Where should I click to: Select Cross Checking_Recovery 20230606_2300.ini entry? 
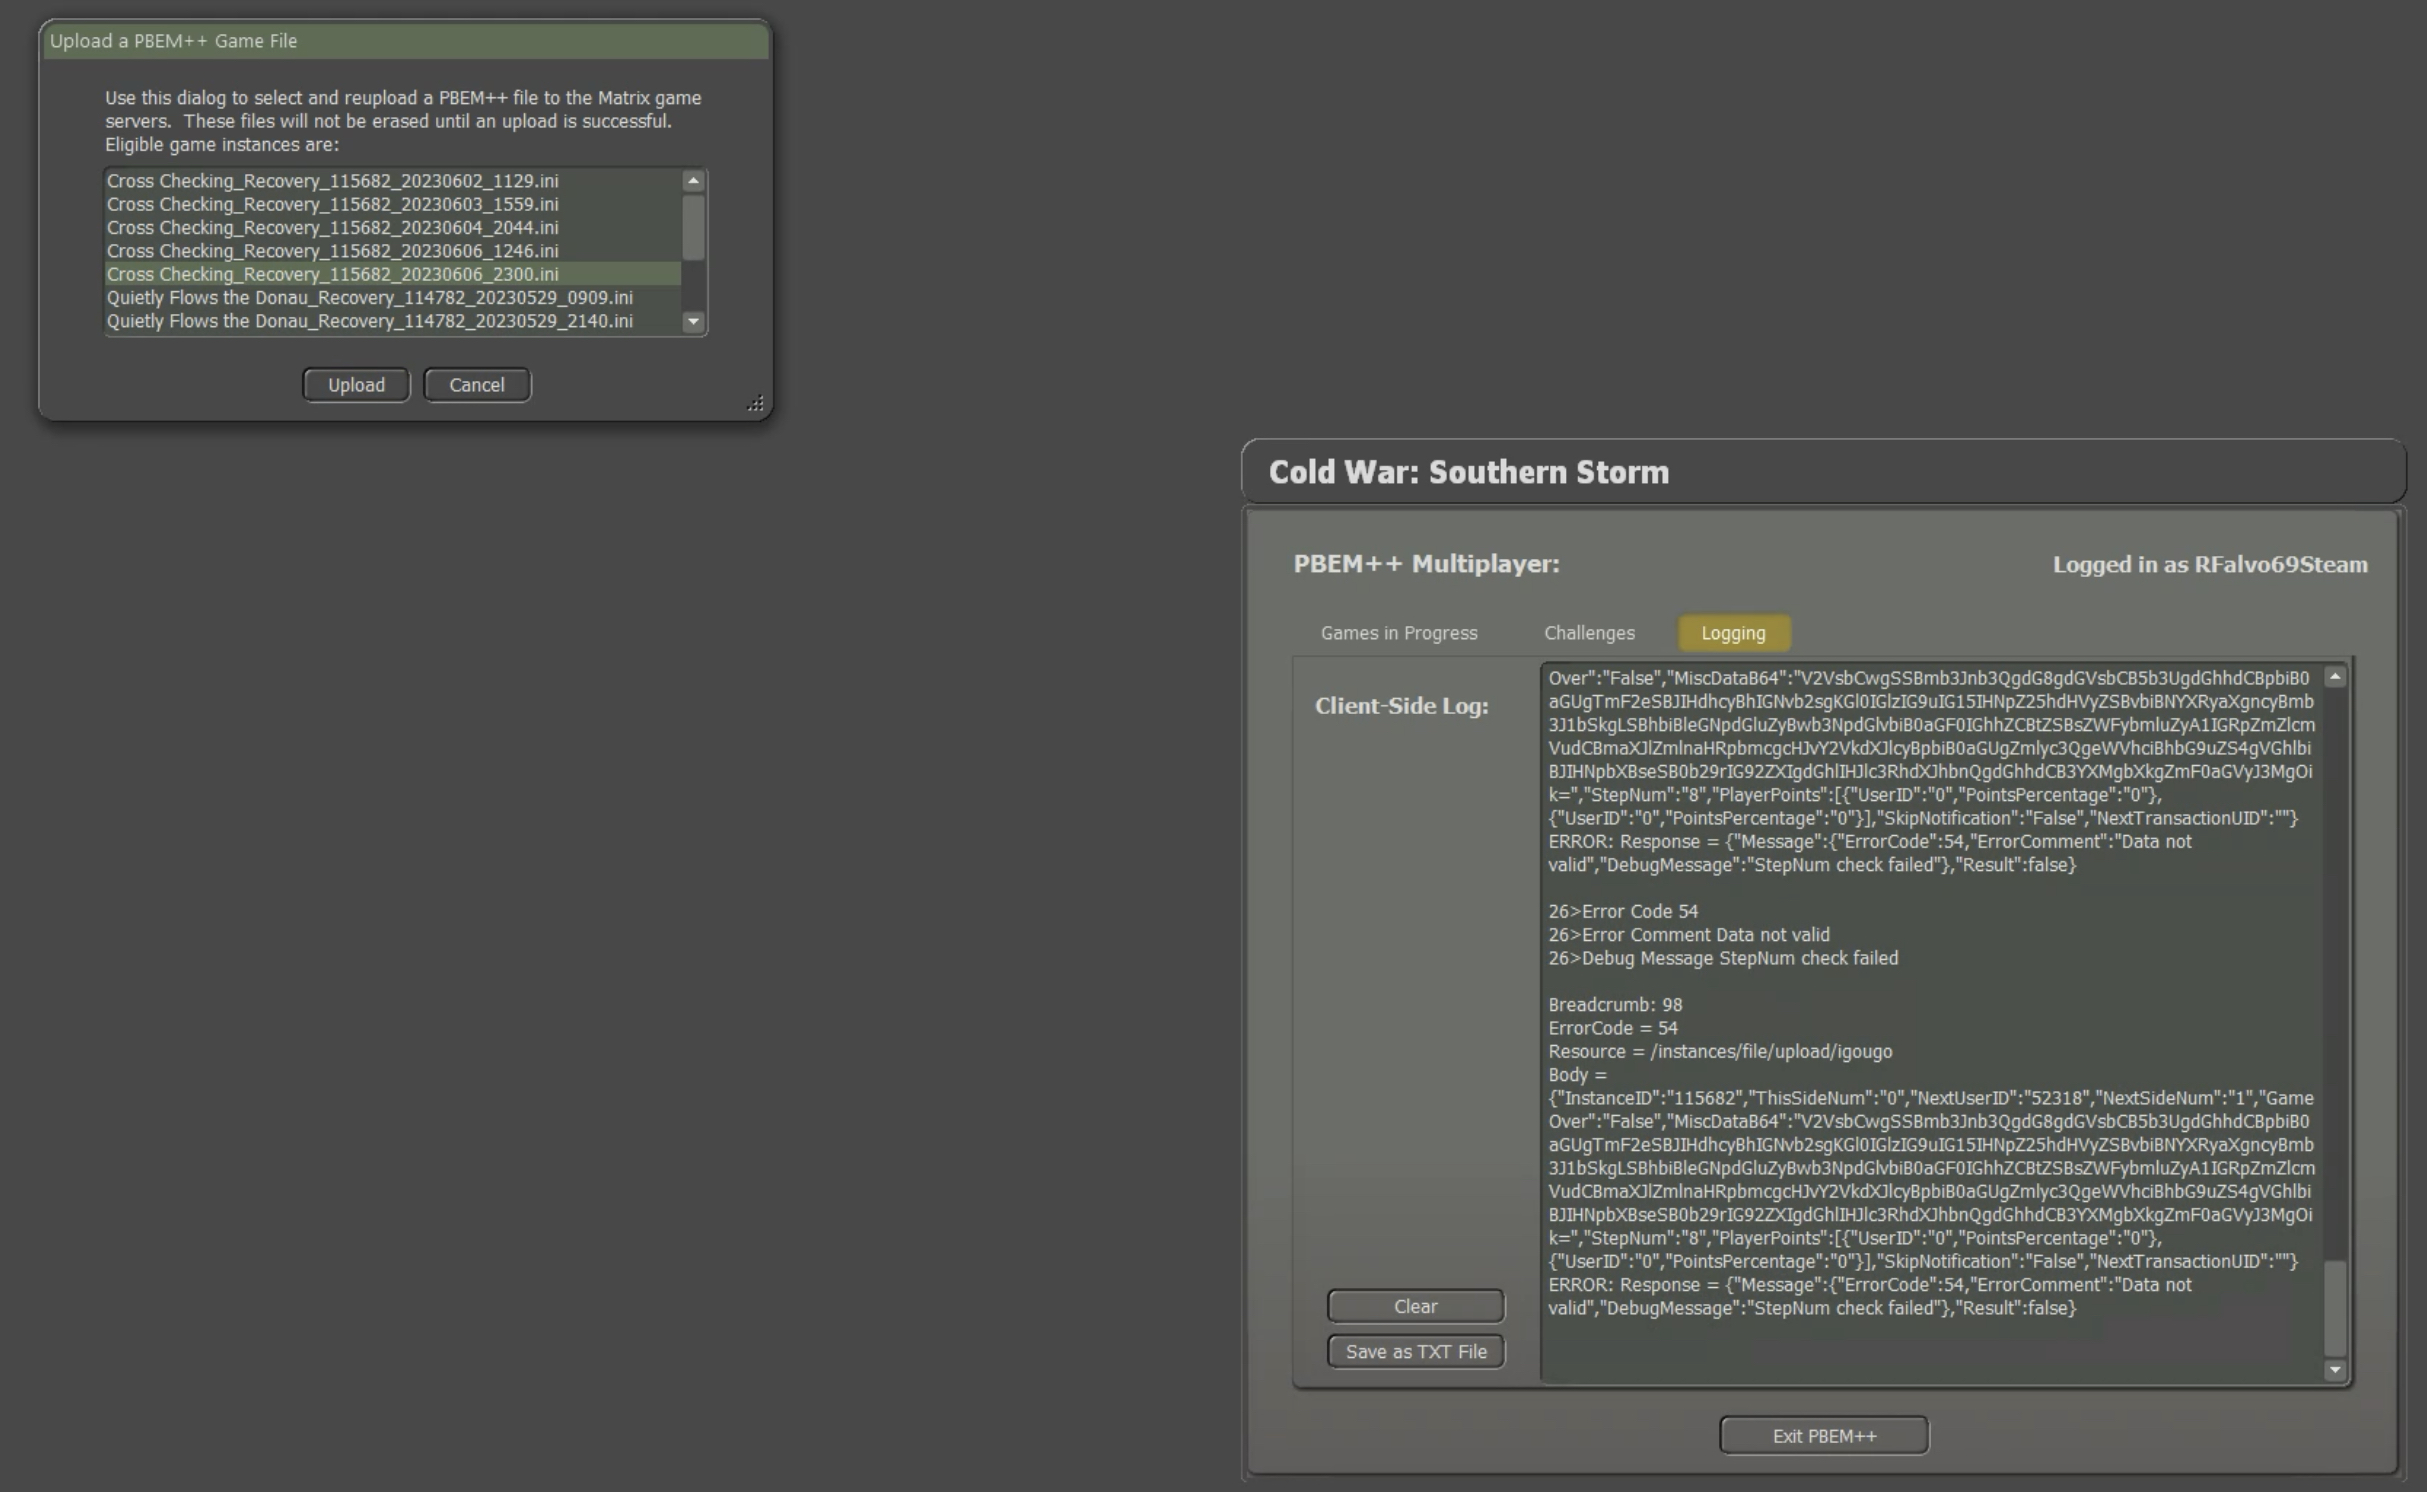click(333, 274)
